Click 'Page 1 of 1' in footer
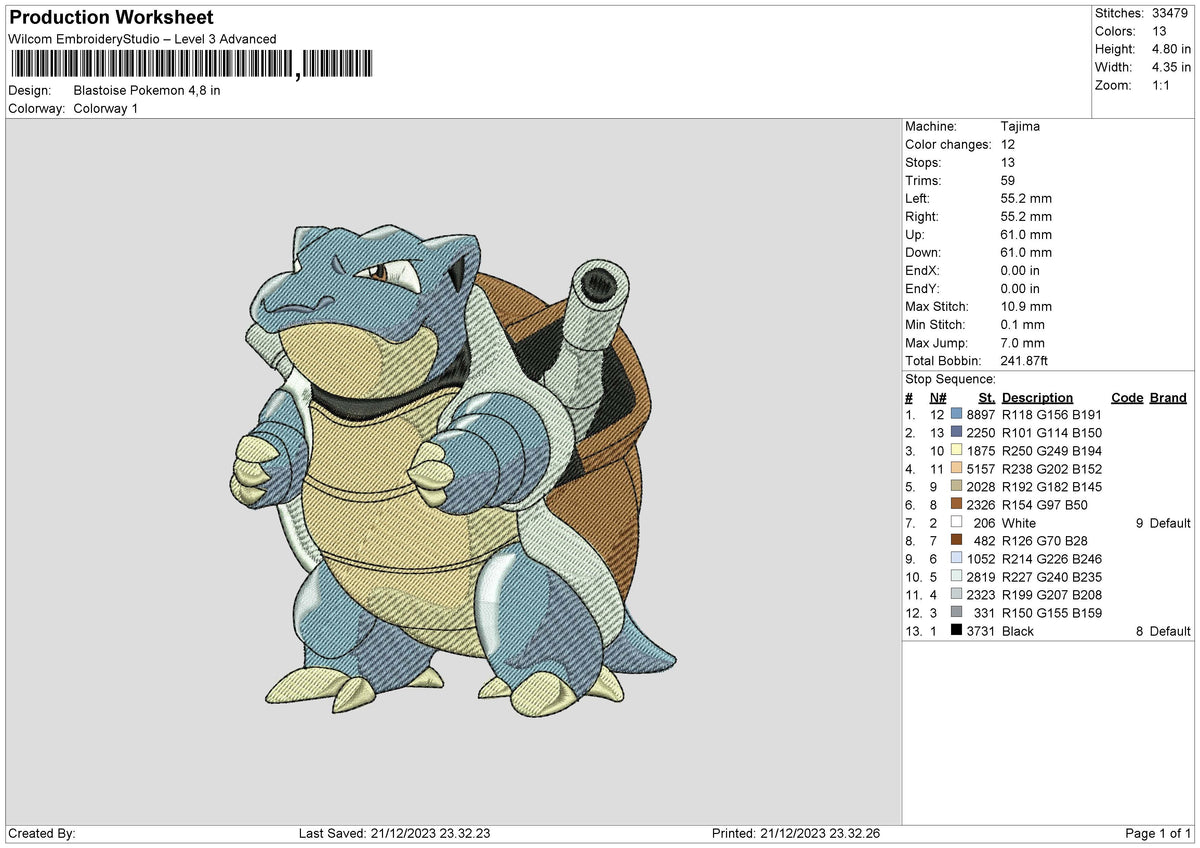Screen dimensions: 1200x848 [x=1158, y=833]
